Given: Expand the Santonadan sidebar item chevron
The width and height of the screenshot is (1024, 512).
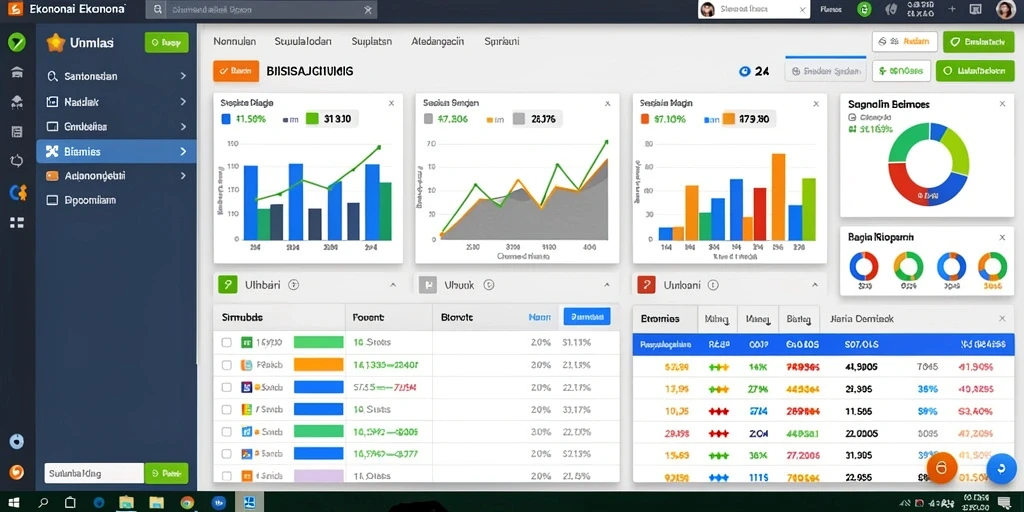Looking at the screenshot, I should (x=183, y=76).
